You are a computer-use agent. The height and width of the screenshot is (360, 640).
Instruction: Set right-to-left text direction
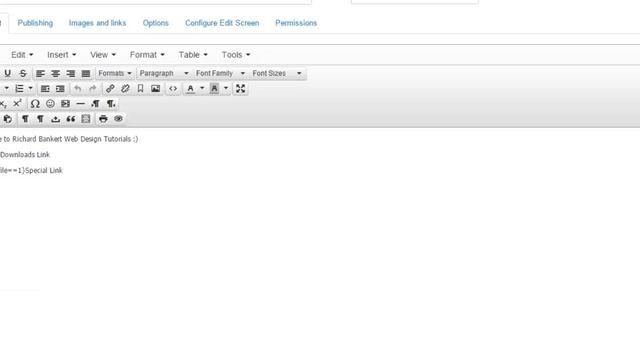111,104
